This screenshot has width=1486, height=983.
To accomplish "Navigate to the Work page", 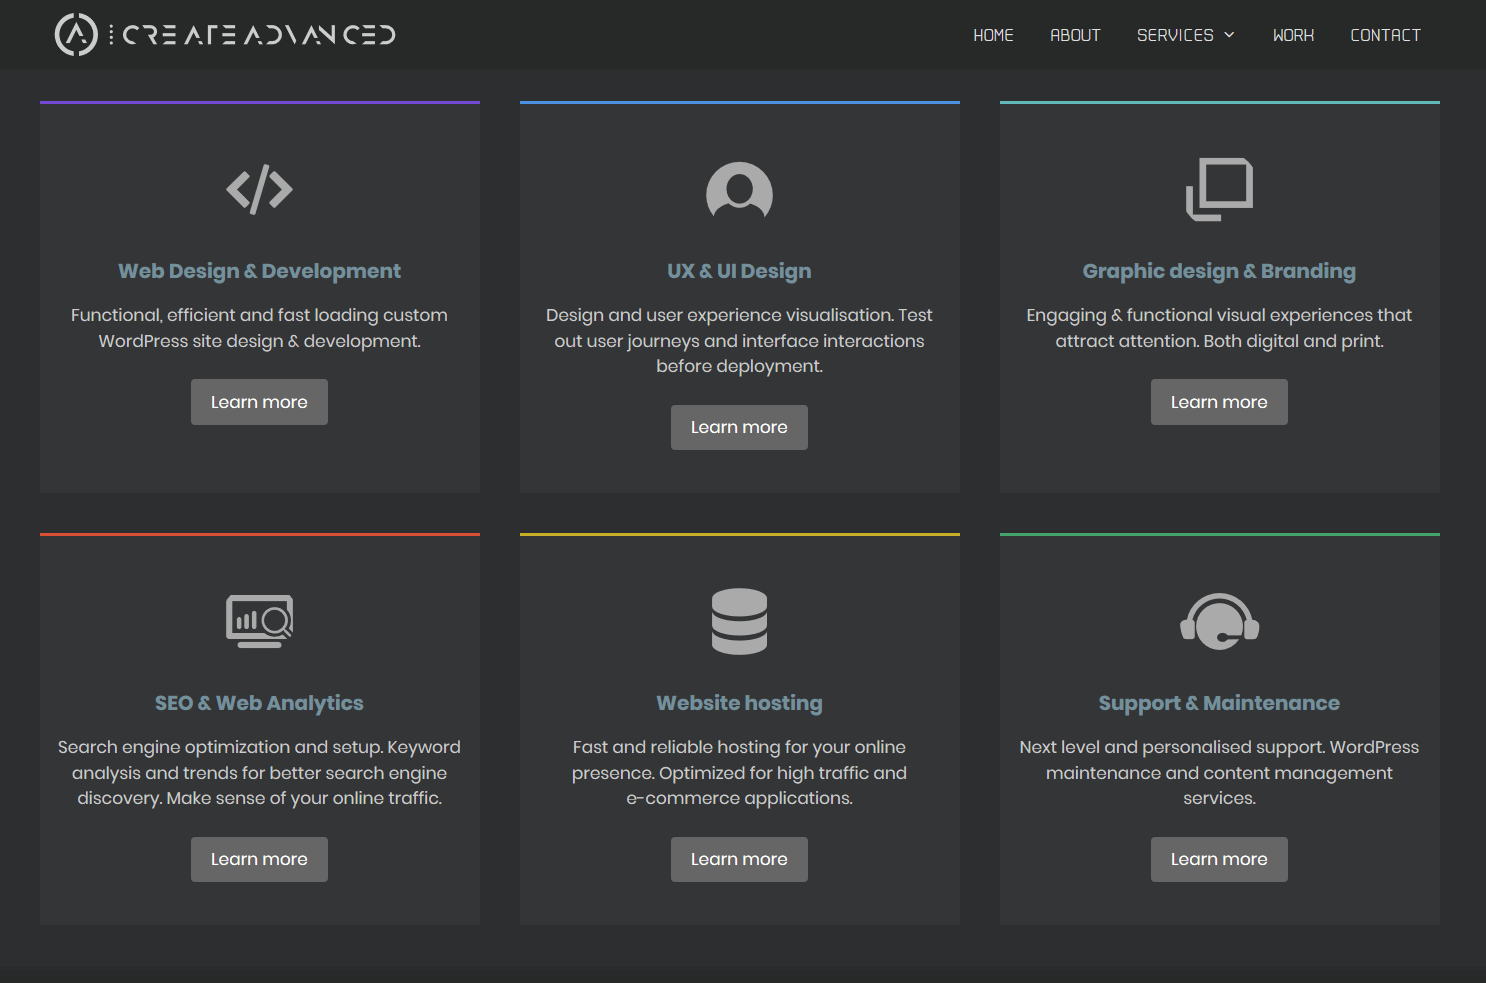I will pyautogui.click(x=1293, y=35).
